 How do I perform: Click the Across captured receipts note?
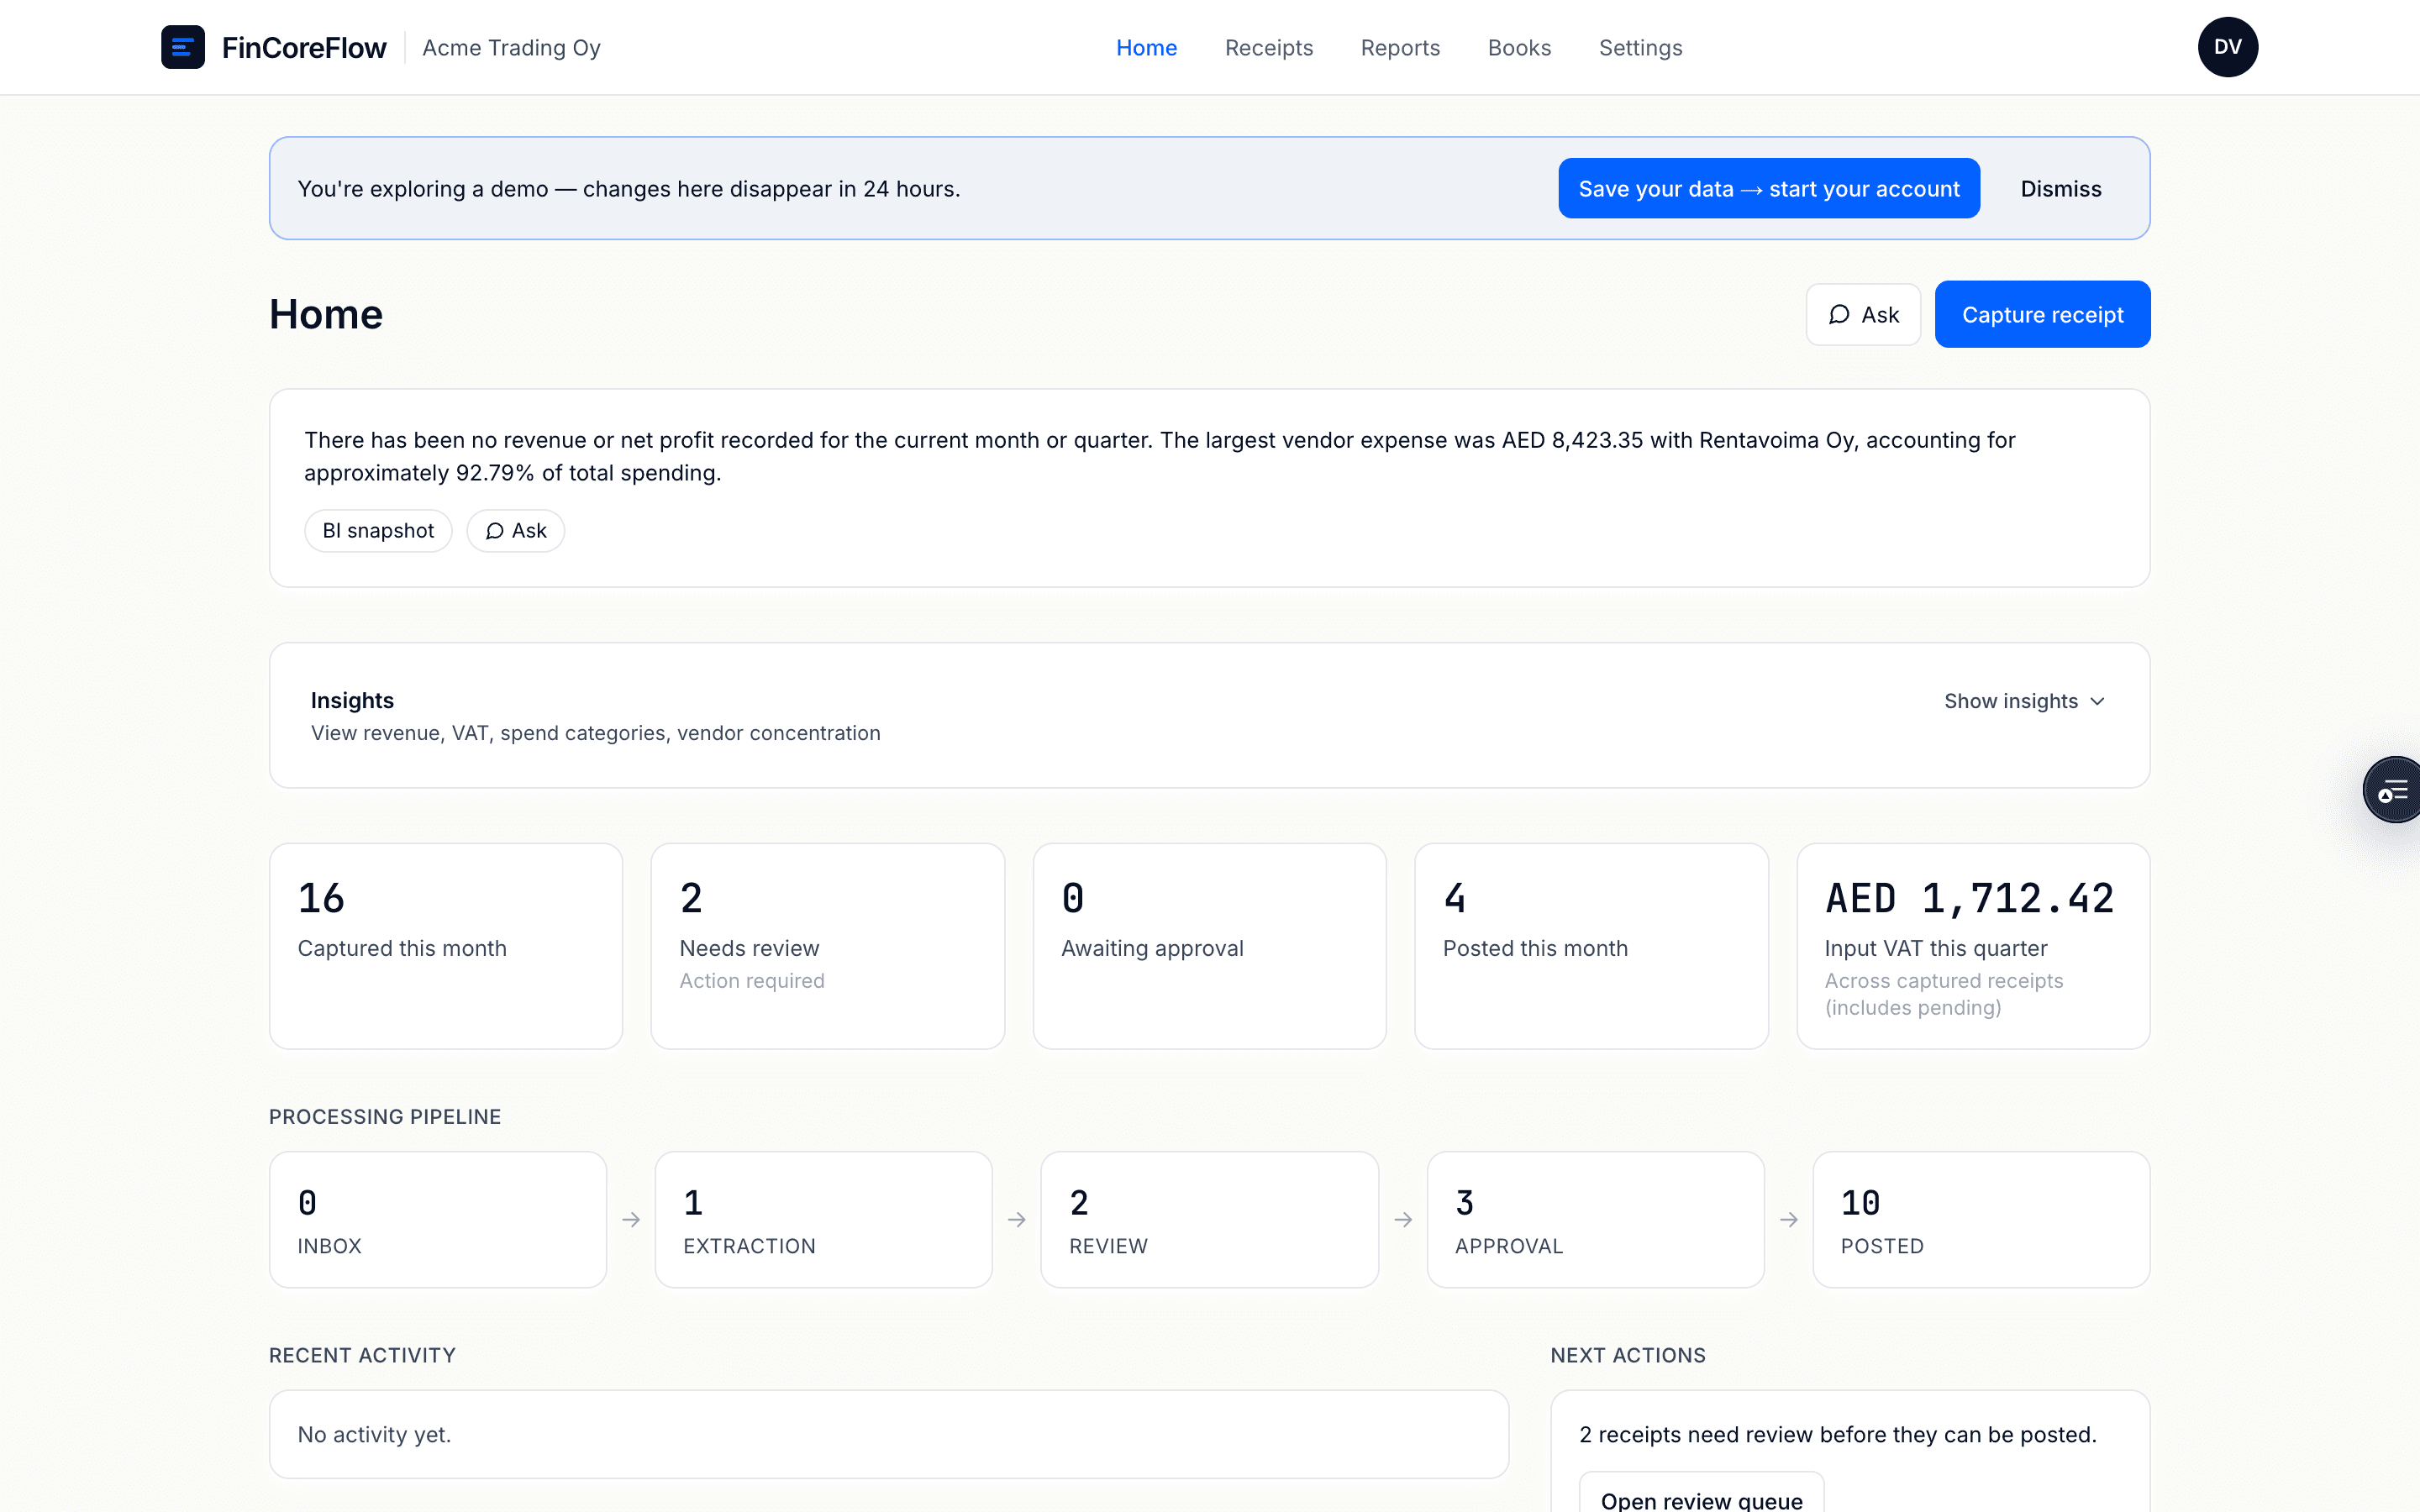tap(1943, 994)
